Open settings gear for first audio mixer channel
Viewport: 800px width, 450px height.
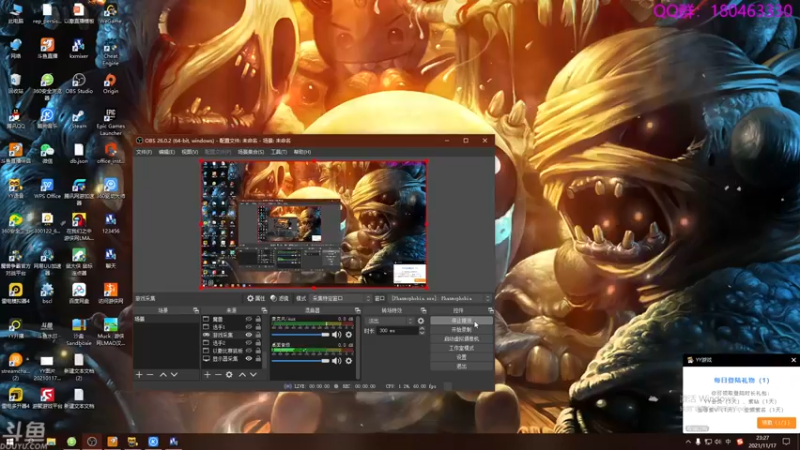pos(350,336)
